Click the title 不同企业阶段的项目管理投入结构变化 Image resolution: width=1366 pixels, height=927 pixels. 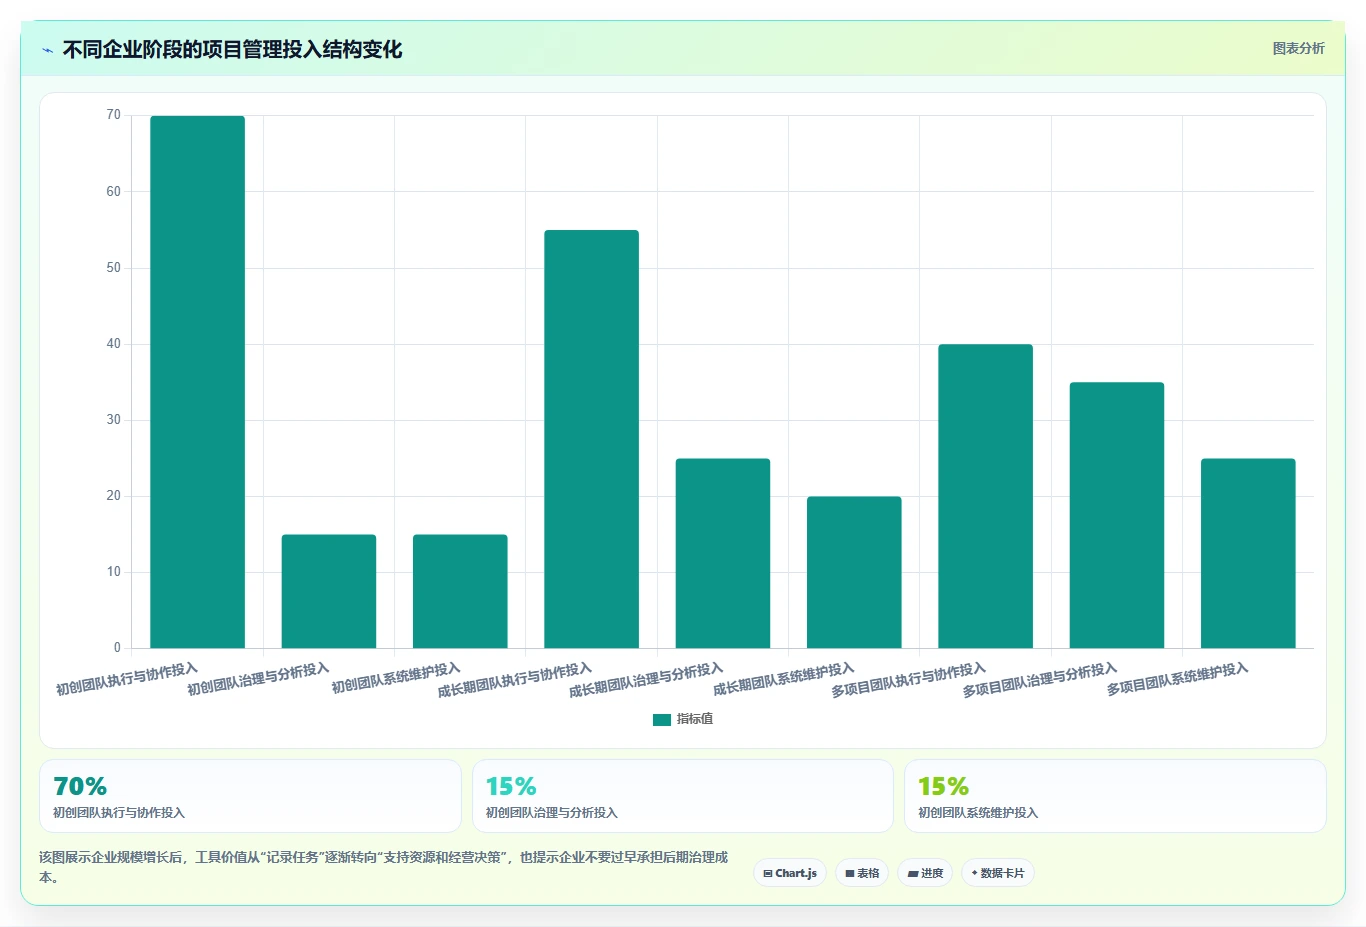[232, 49]
